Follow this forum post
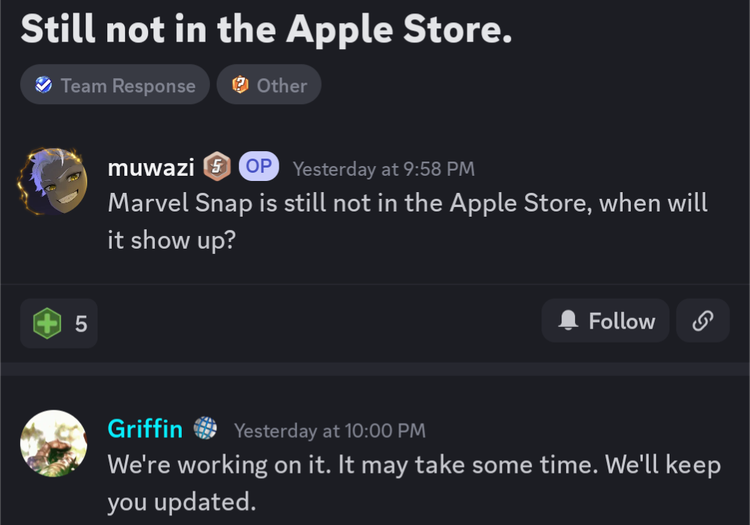This screenshot has height=525, width=750. pyautogui.click(x=605, y=320)
